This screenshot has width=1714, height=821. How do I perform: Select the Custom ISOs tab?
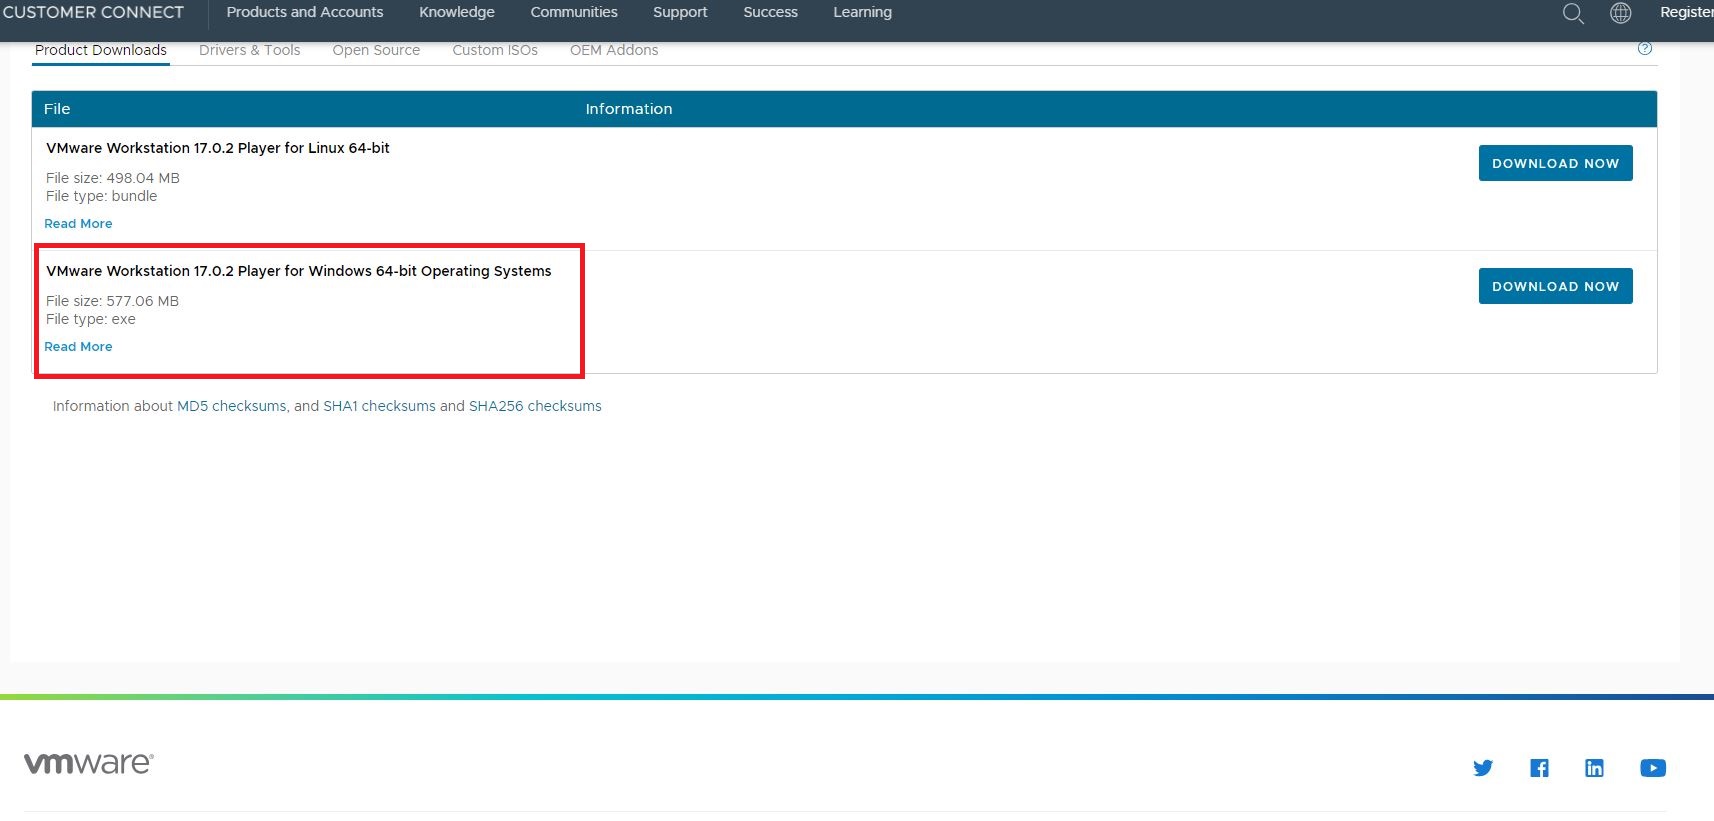click(495, 50)
